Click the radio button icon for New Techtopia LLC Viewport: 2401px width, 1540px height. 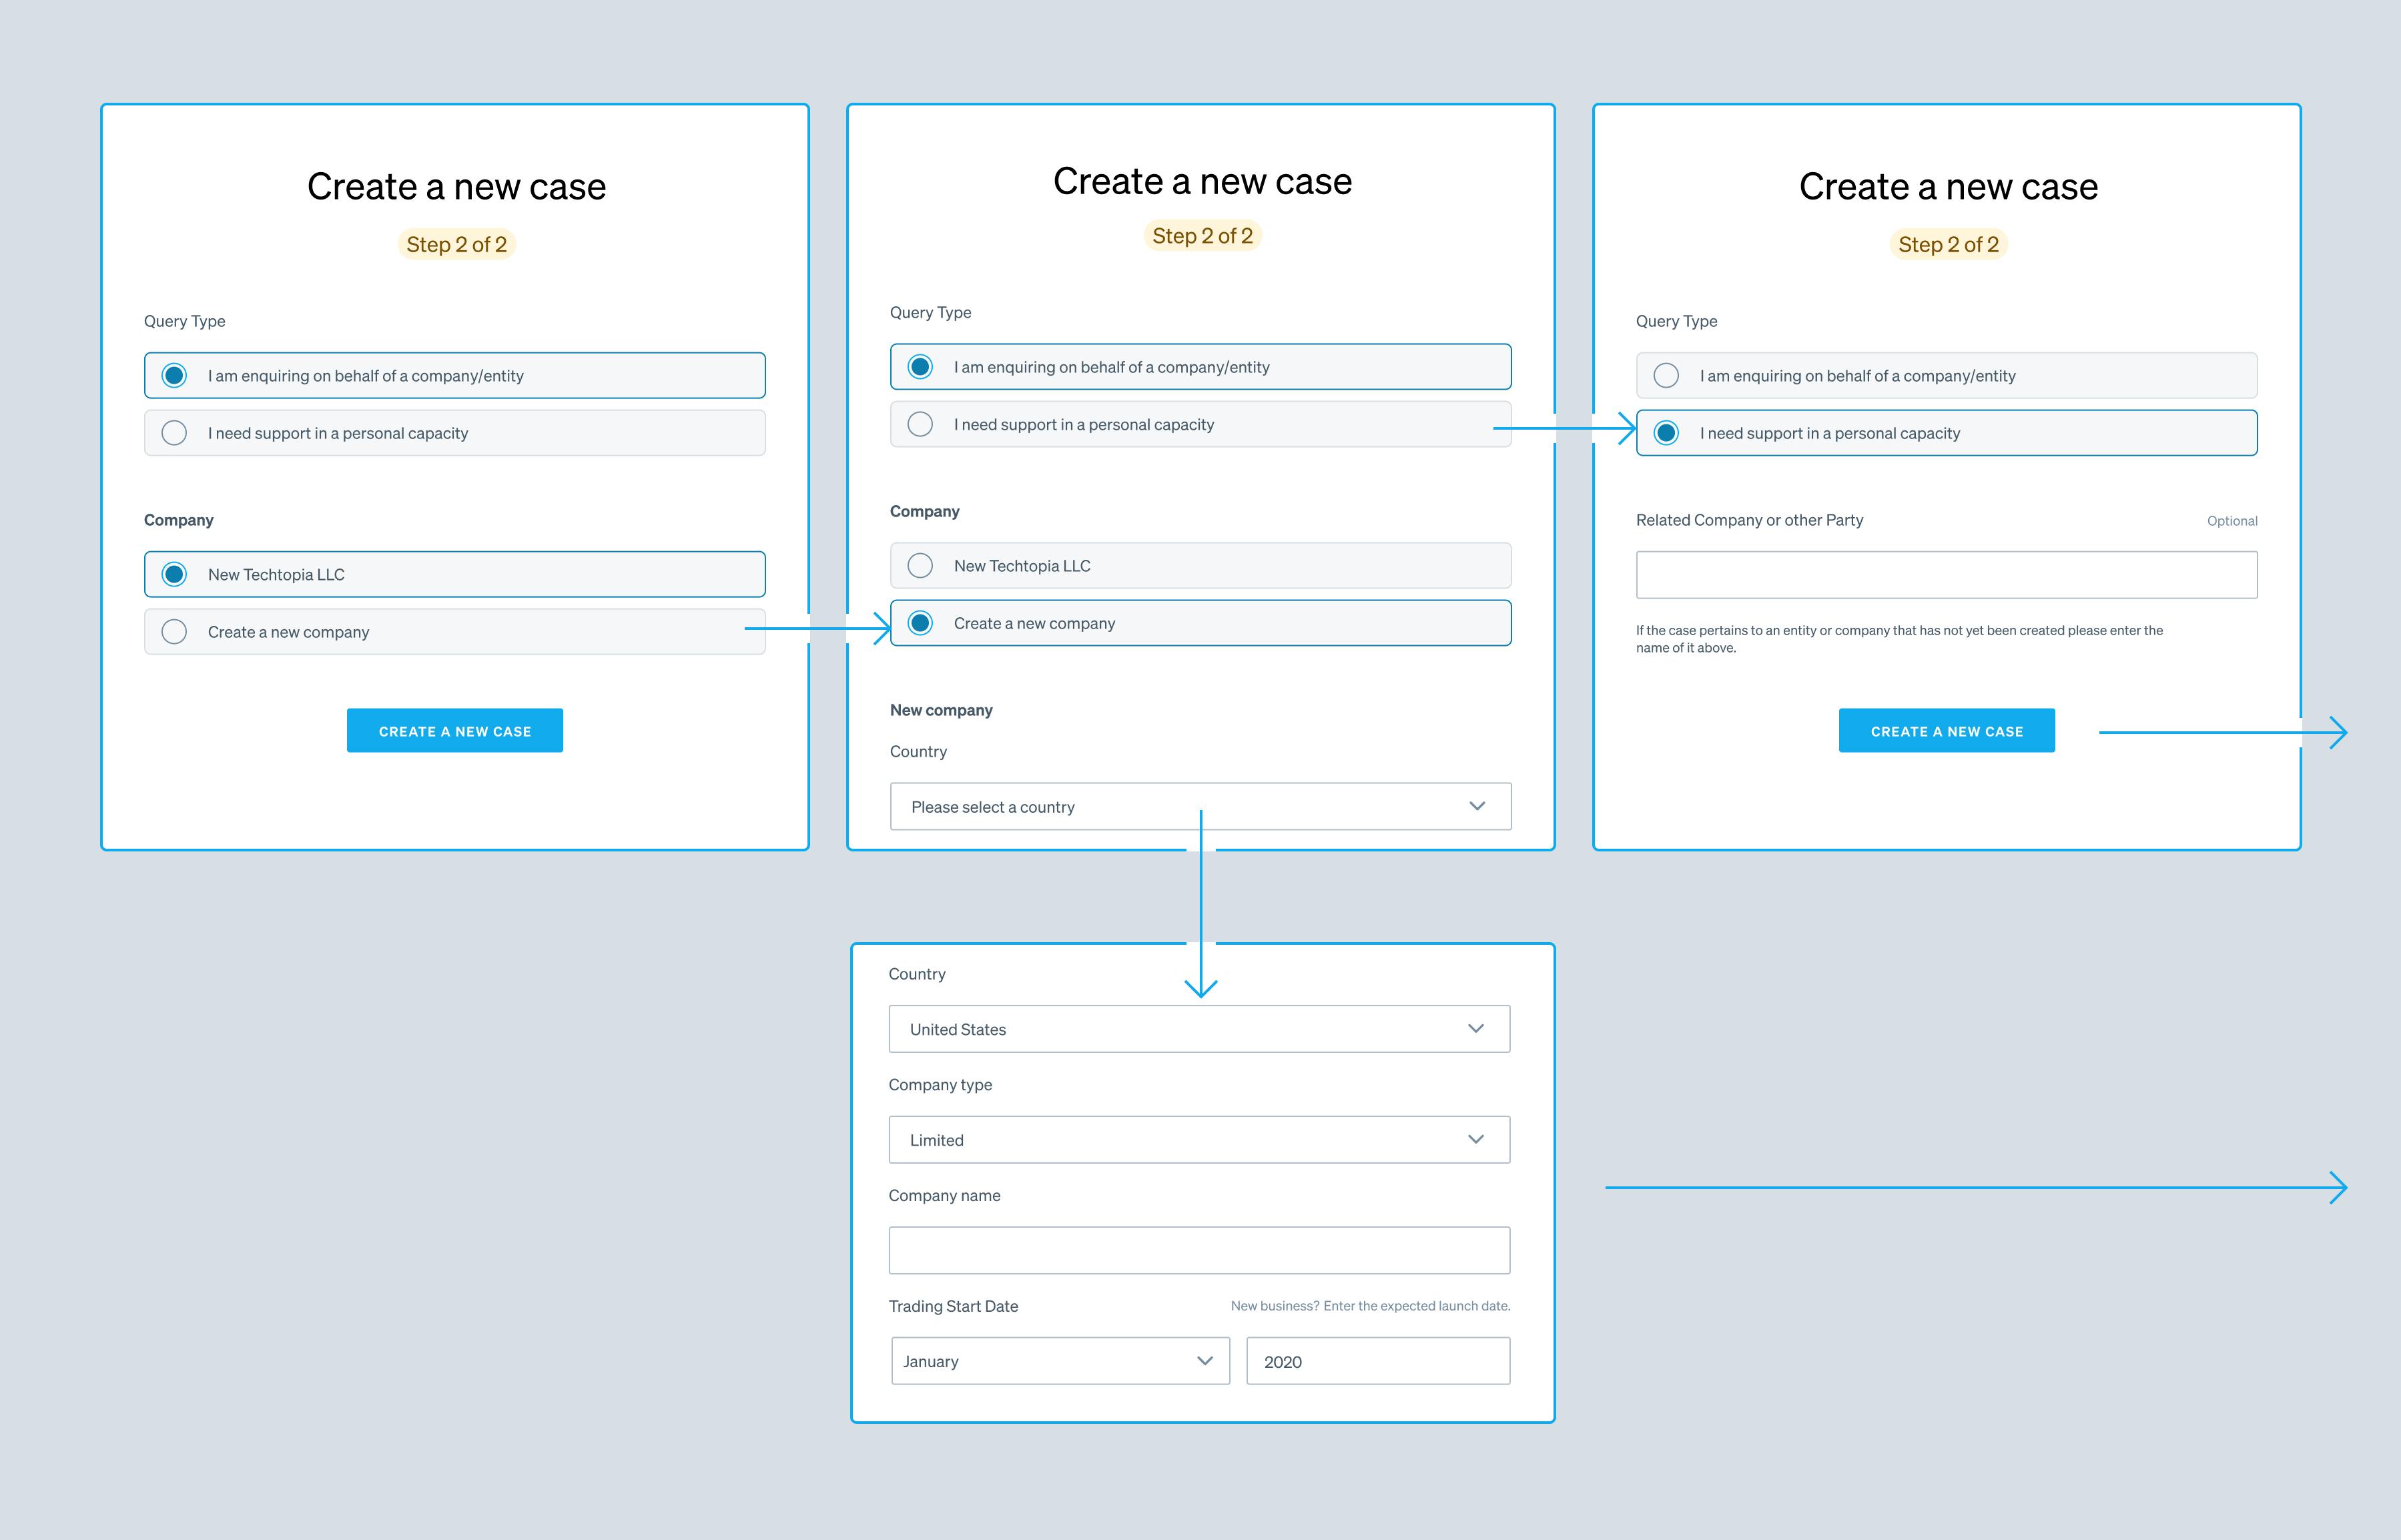tap(174, 574)
